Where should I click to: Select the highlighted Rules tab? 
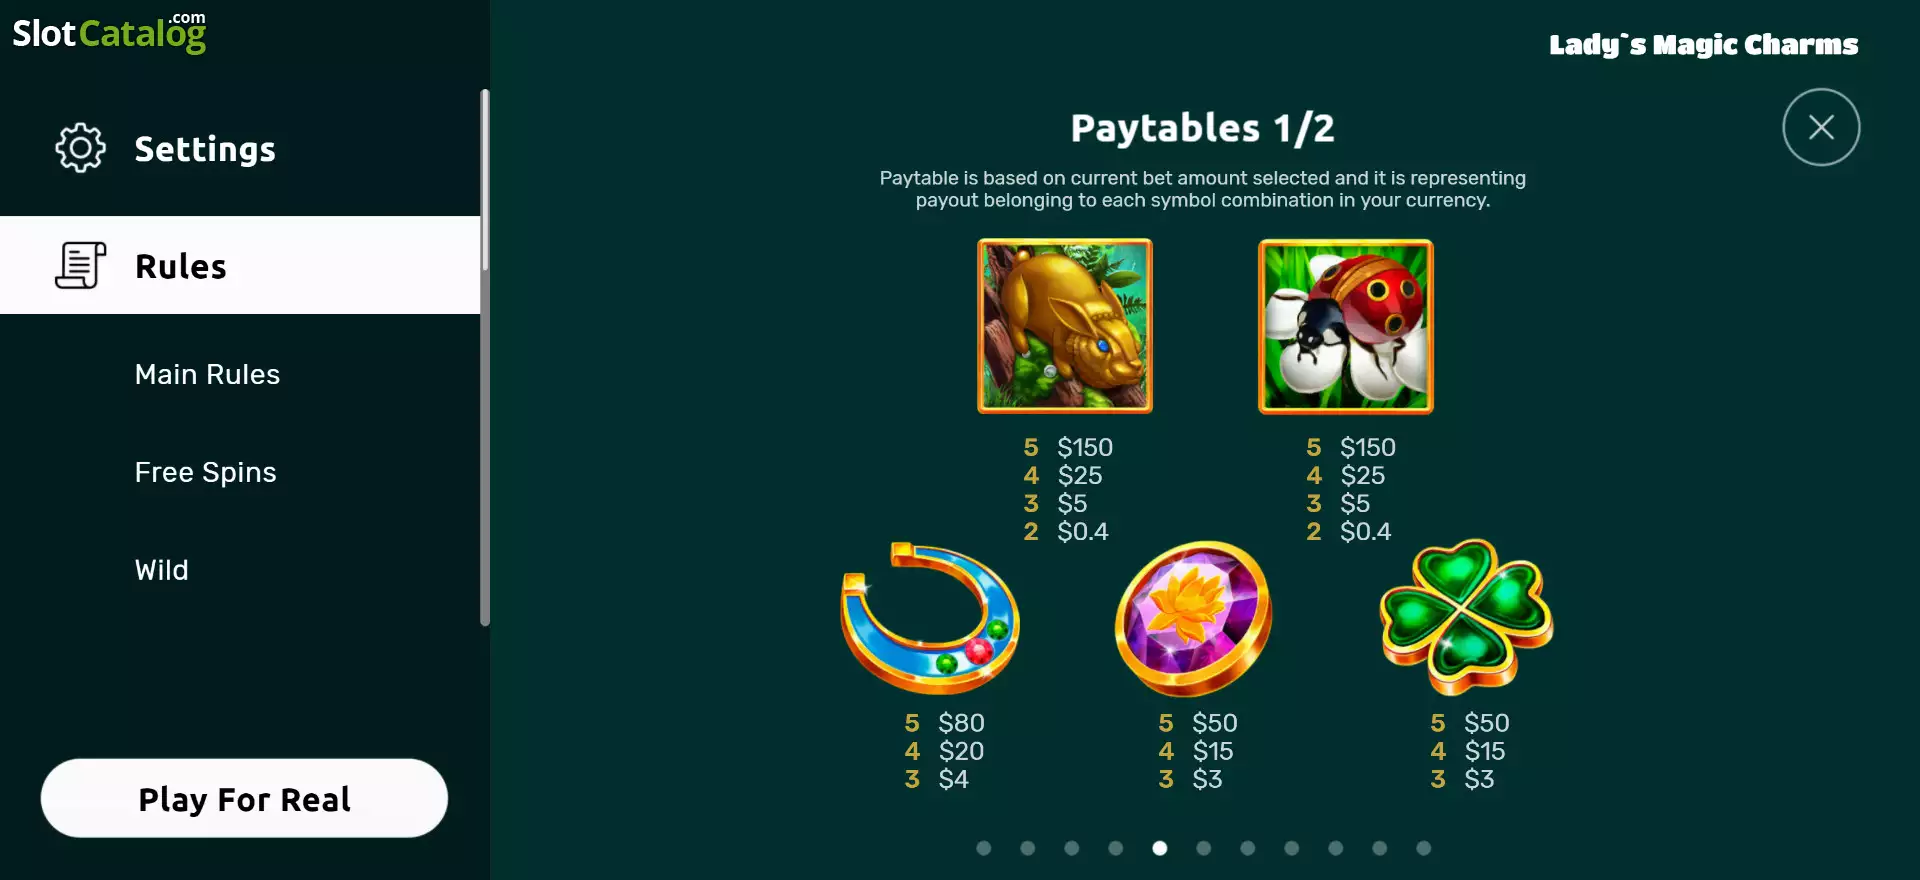click(x=240, y=265)
